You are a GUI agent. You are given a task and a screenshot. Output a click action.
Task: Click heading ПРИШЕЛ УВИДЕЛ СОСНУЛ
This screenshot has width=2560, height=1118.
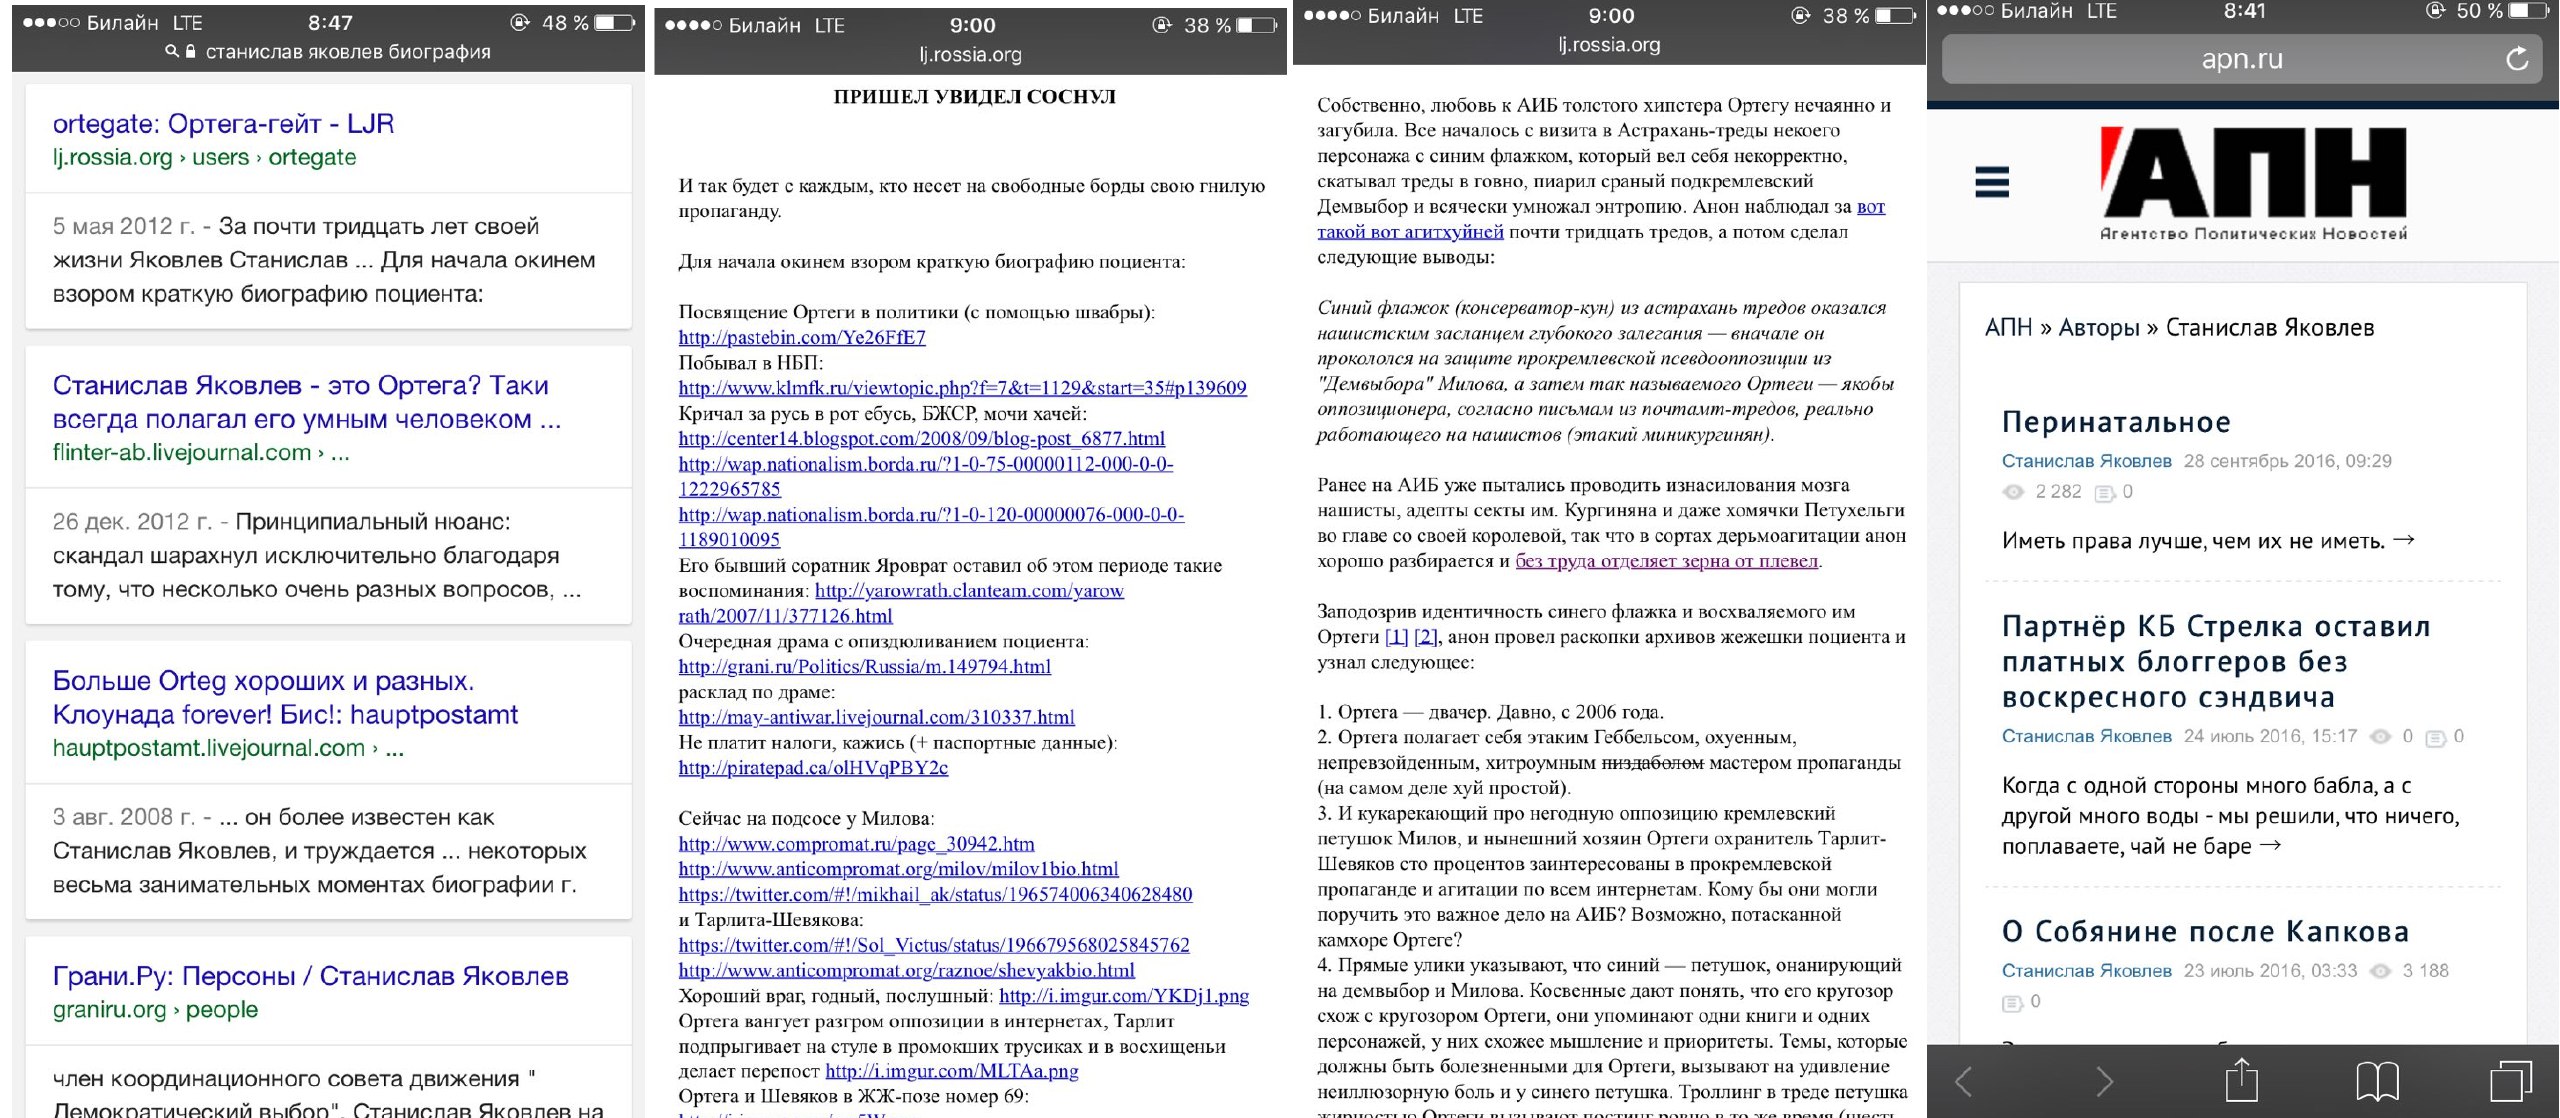[x=974, y=97]
